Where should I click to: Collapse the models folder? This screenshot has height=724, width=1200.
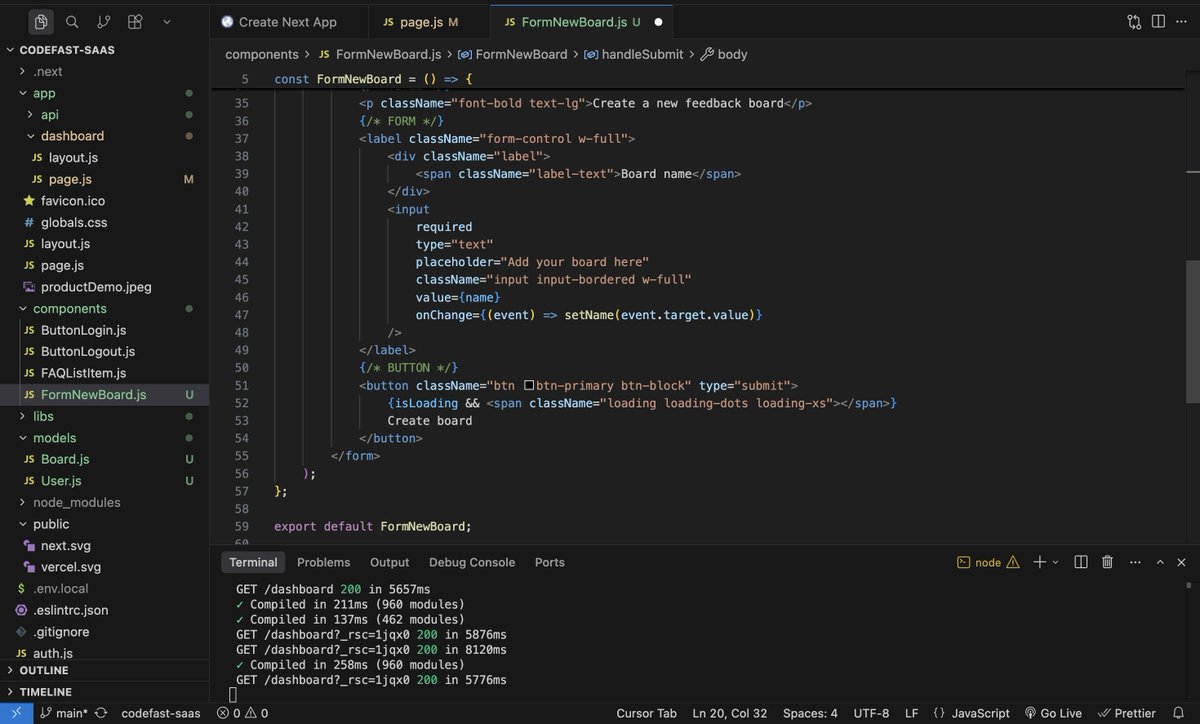[104, 438]
